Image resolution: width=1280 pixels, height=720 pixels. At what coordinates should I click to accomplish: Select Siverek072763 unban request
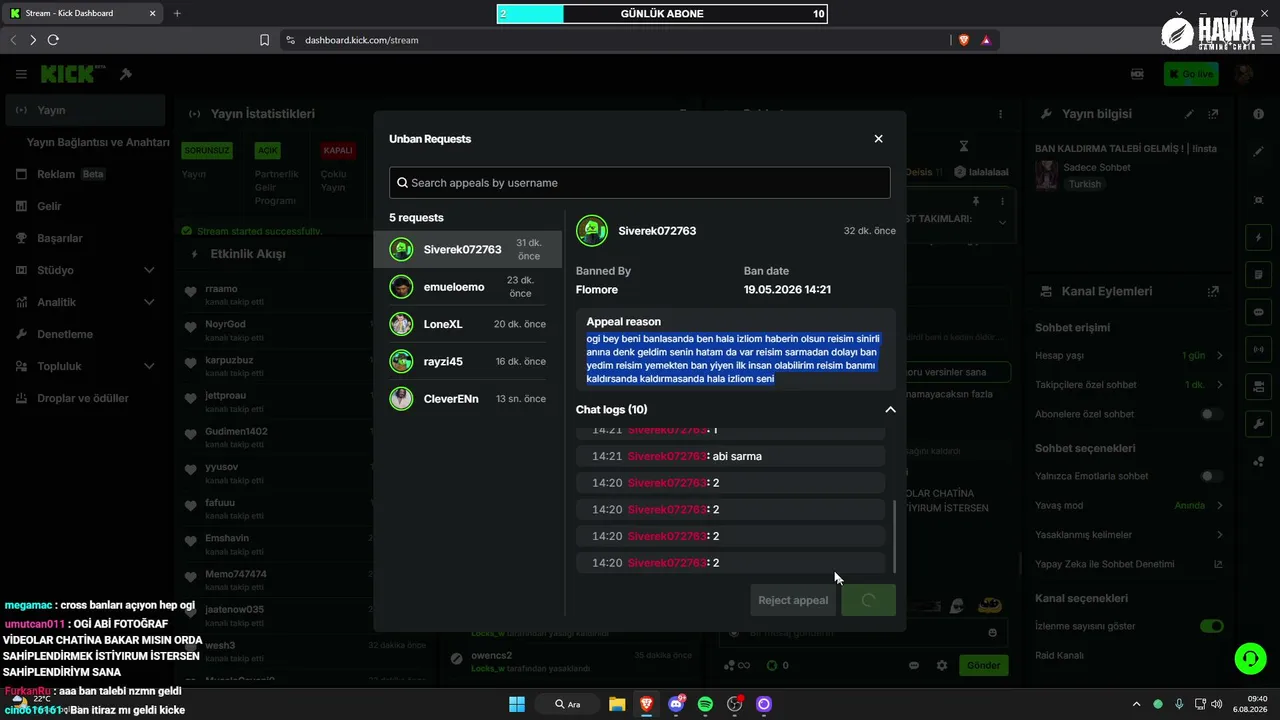468,249
